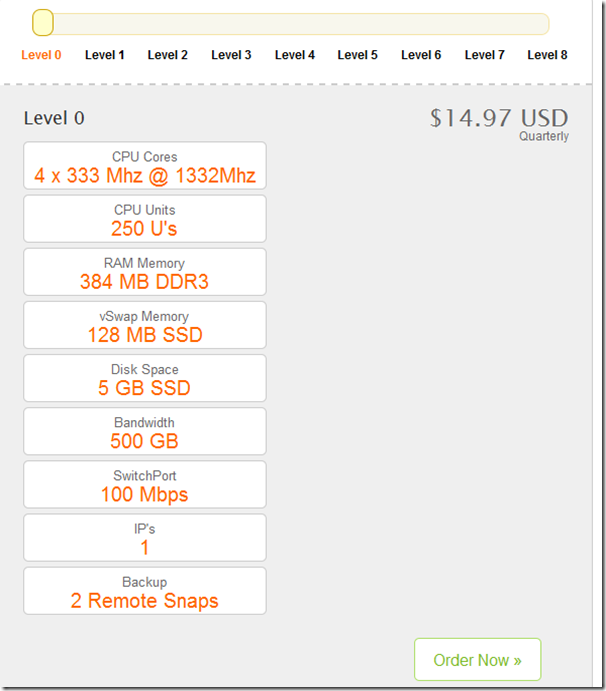Switch to the Level 3 plan

231,55
